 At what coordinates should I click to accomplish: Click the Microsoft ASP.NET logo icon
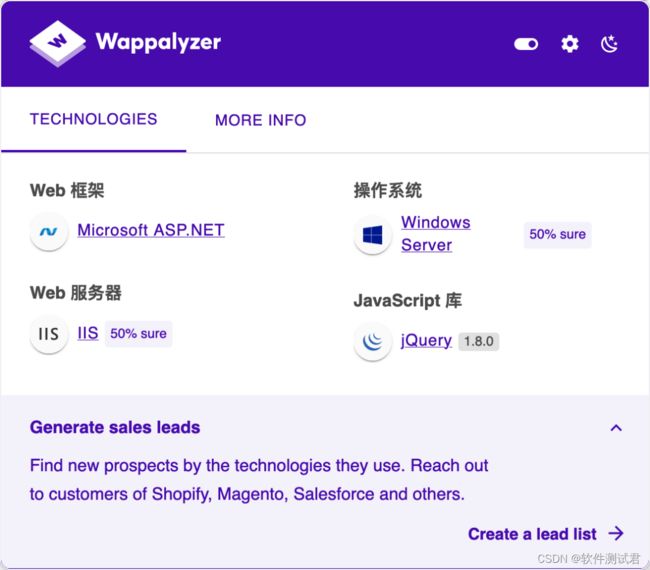(49, 232)
